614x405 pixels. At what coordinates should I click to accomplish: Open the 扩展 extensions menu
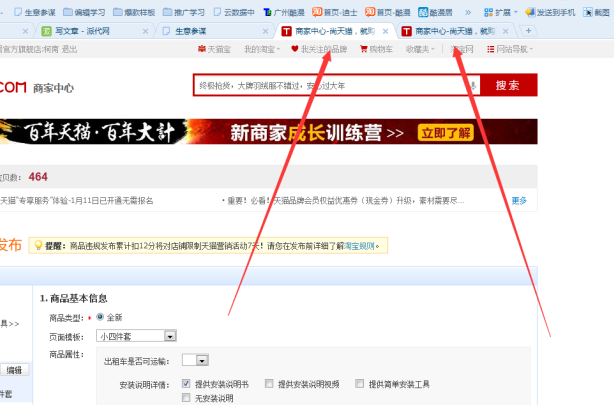tap(500, 13)
